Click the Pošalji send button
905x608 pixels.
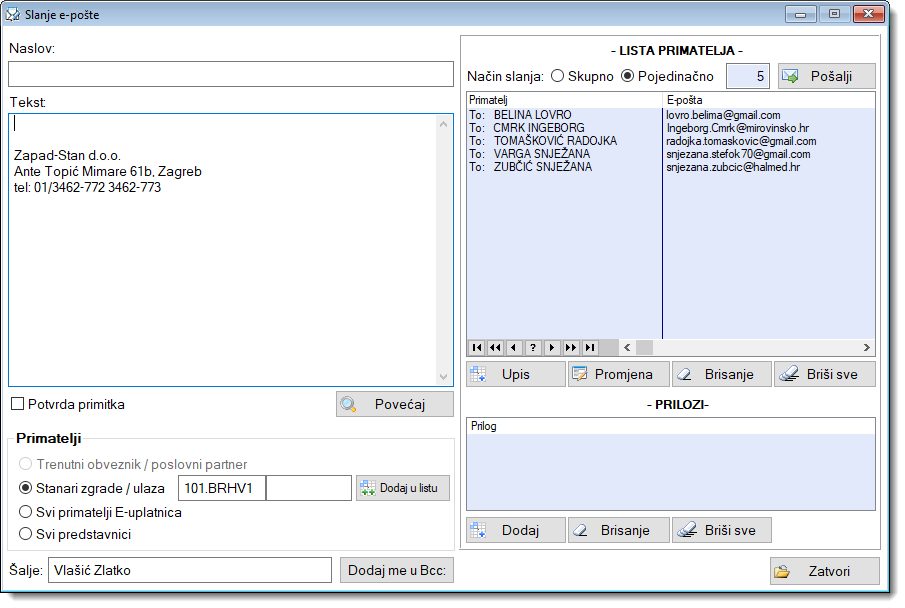coord(826,76)
